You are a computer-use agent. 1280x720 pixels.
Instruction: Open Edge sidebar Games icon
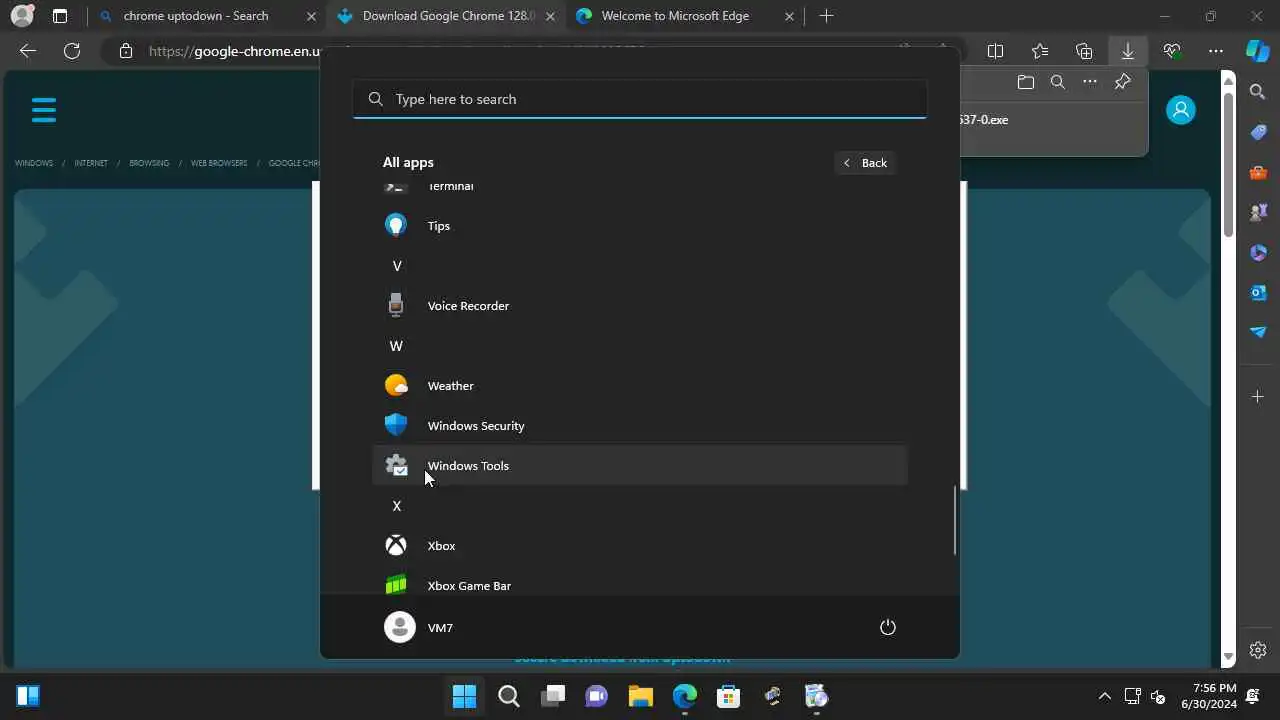[x=1258, y=212]
